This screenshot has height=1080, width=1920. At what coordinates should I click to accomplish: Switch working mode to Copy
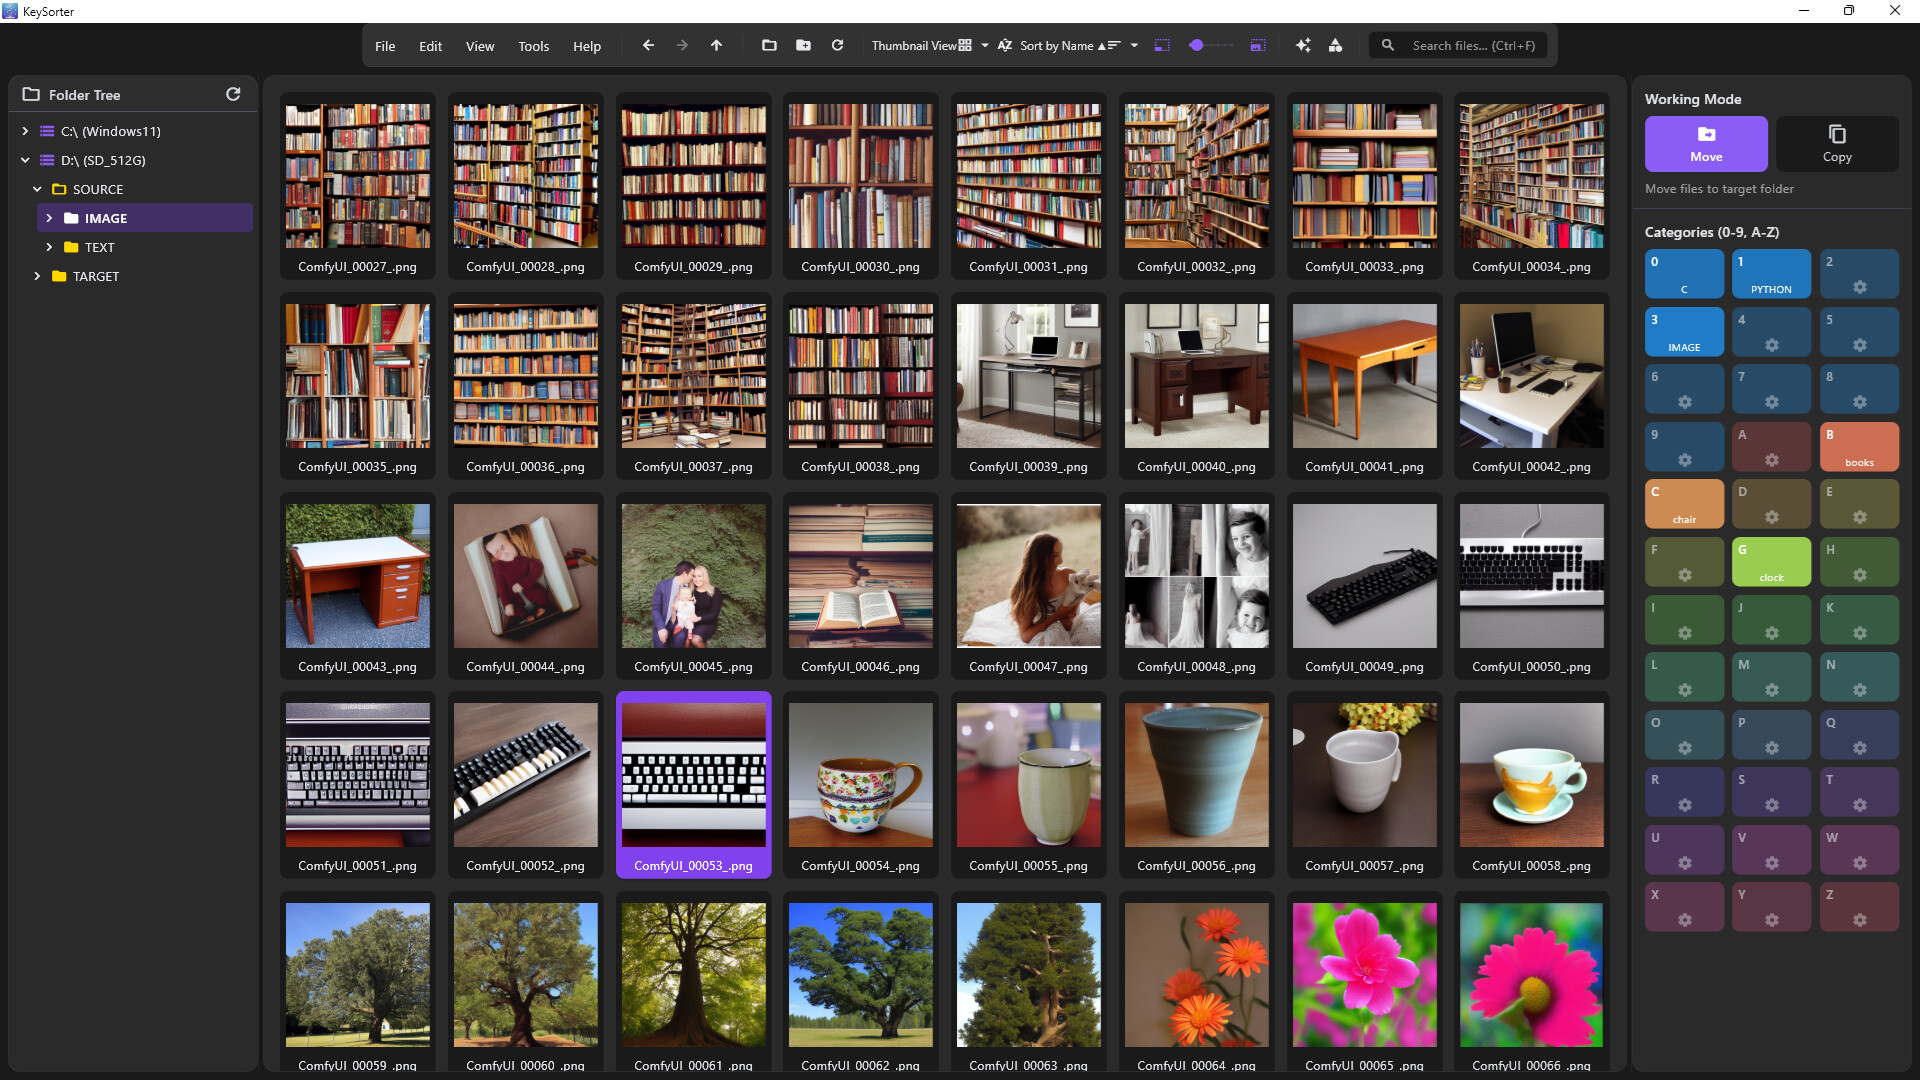(1836, 144)
